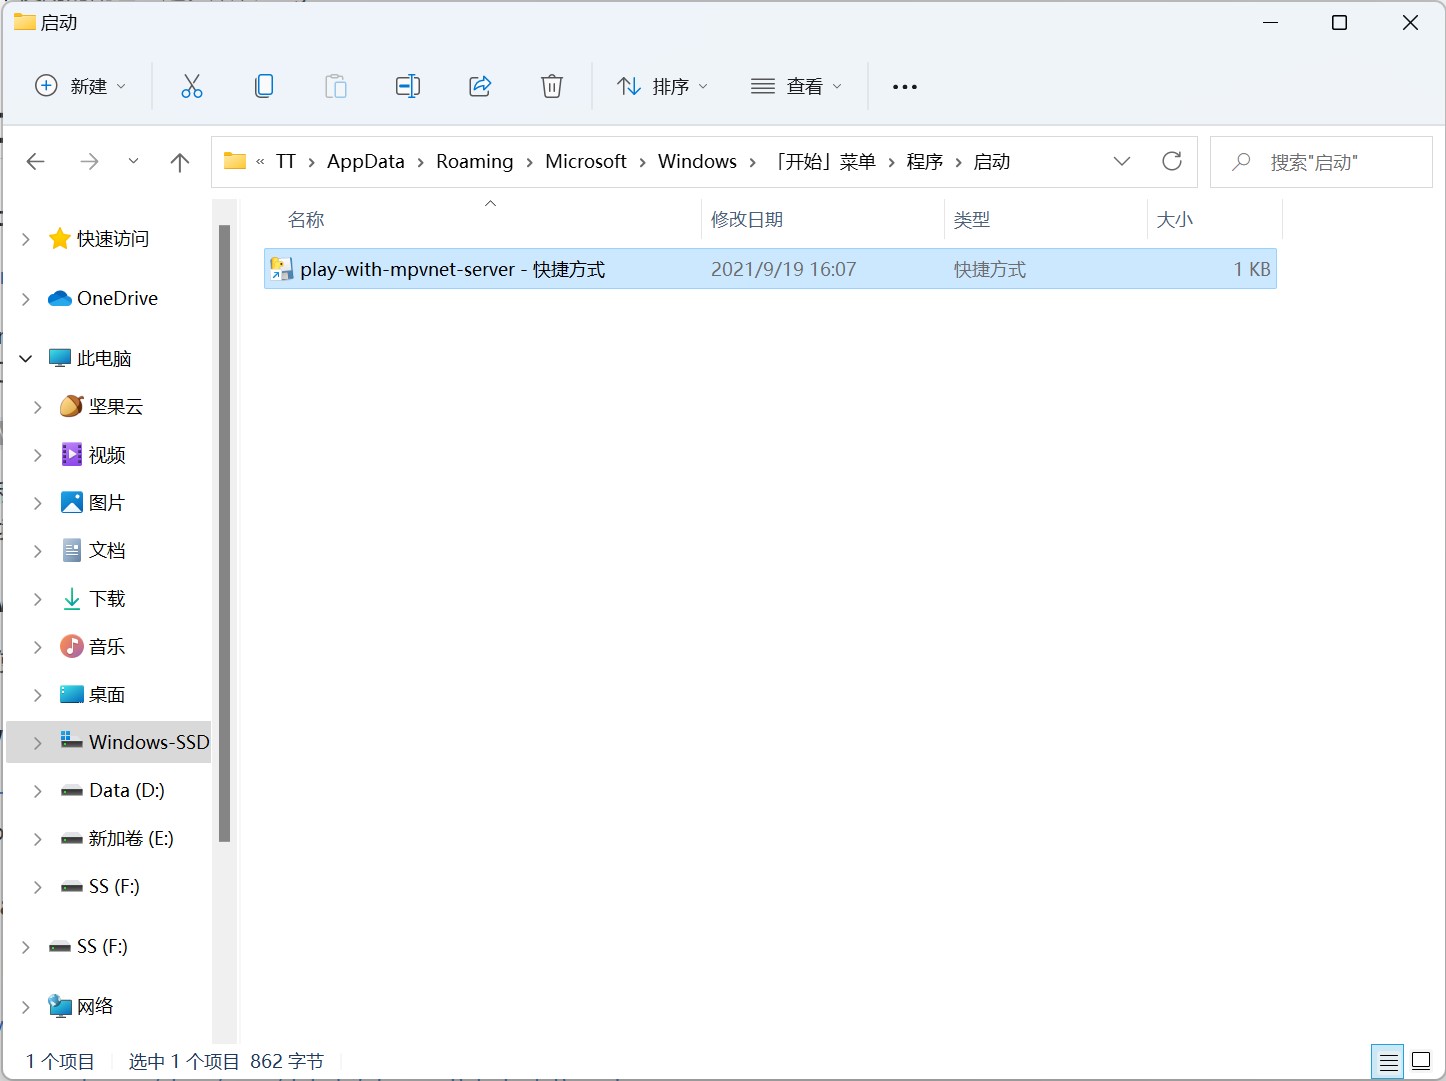Image resolution: width=1446 pixels, height=1081 pixels.
Task: Expand the TT breadcrumb chevron
Action: (x=312, y=162)
